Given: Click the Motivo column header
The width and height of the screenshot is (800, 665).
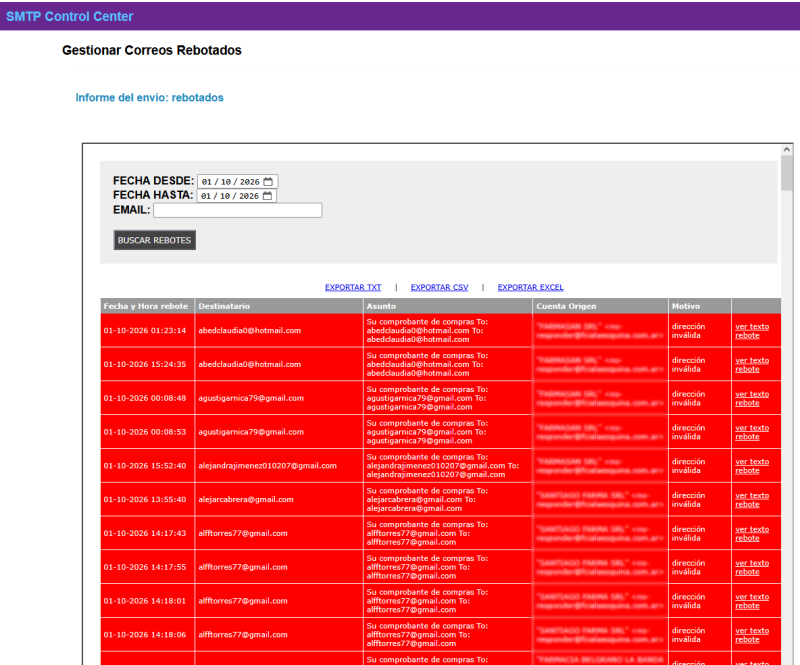Looking at the screenshot, I should tap(699, 306).
